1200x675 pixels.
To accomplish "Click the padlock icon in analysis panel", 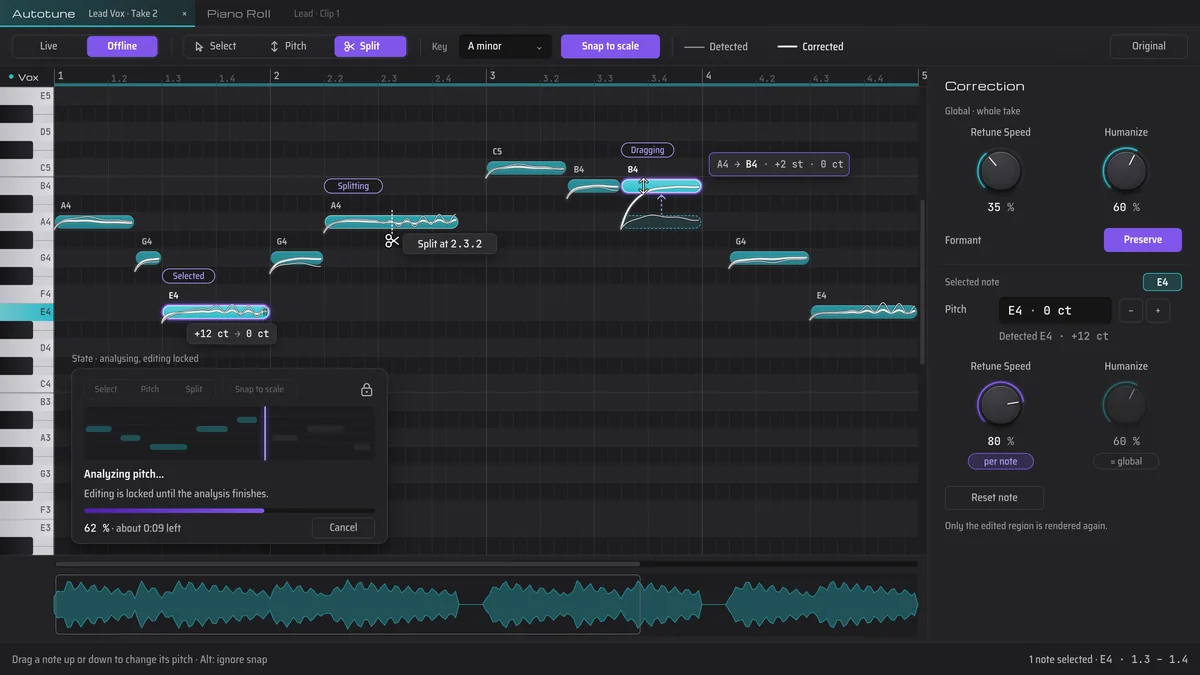I will point(367,390).
